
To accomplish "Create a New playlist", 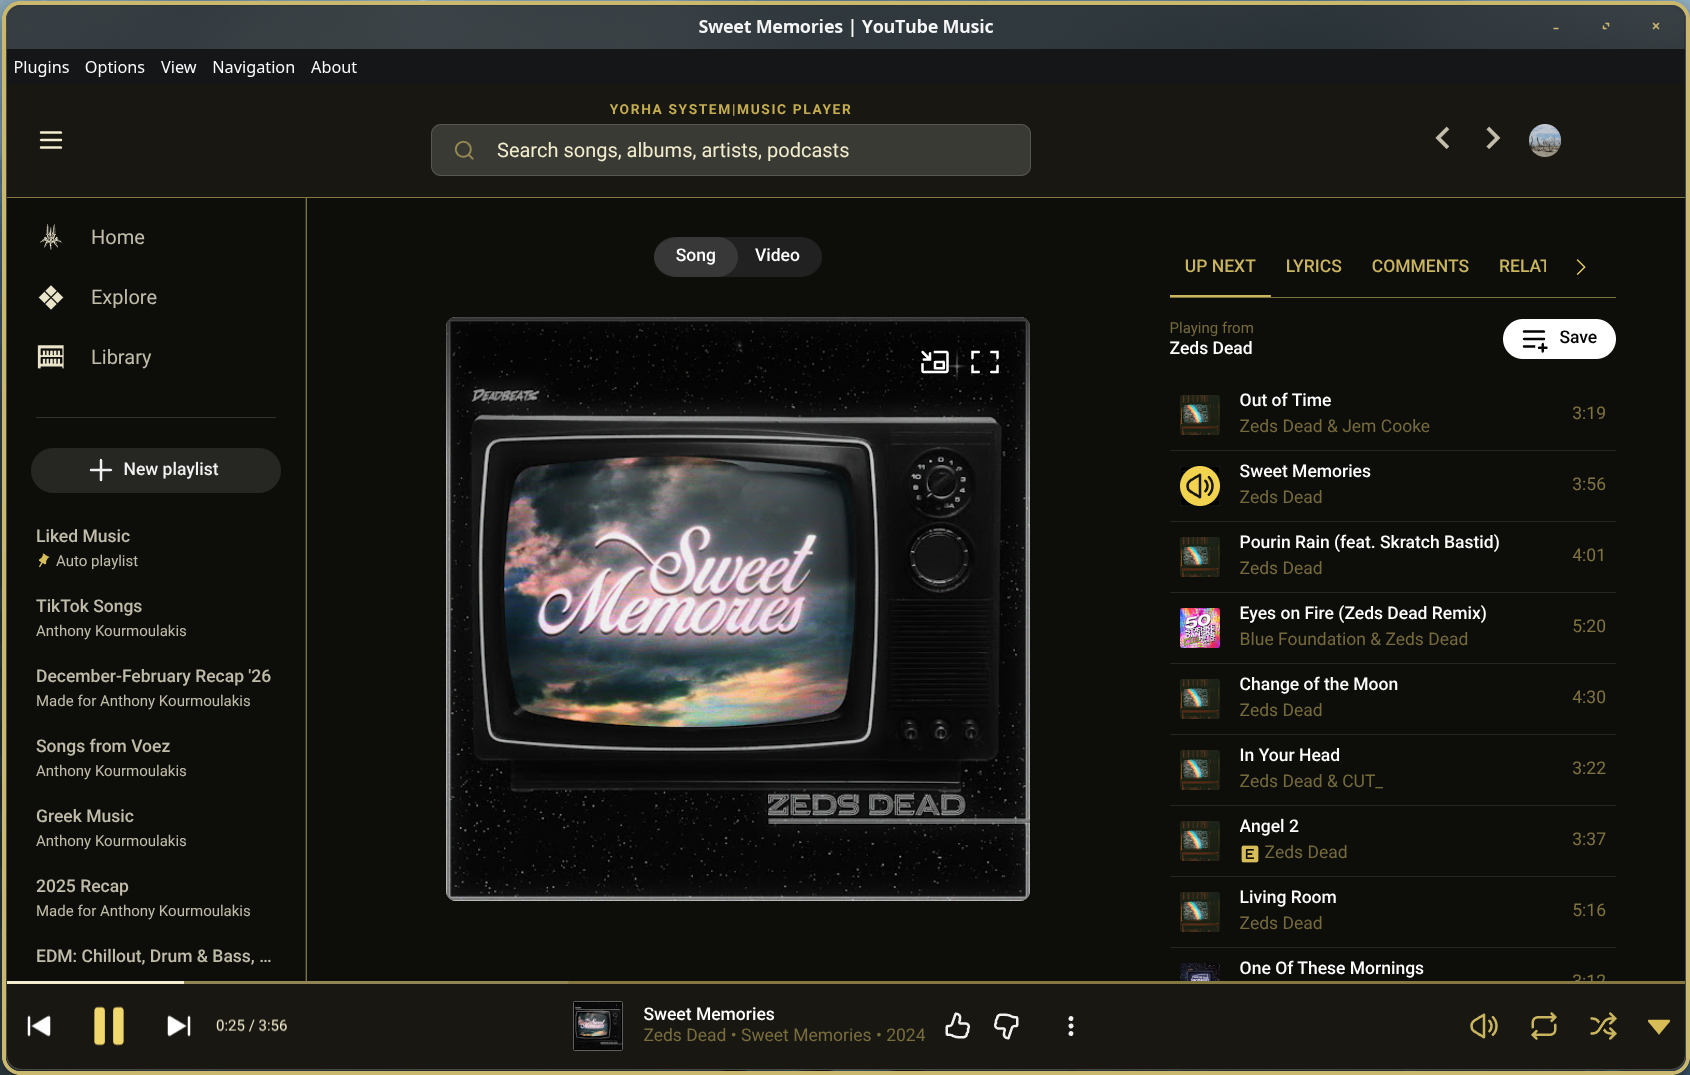I will [x=156, y=470].
